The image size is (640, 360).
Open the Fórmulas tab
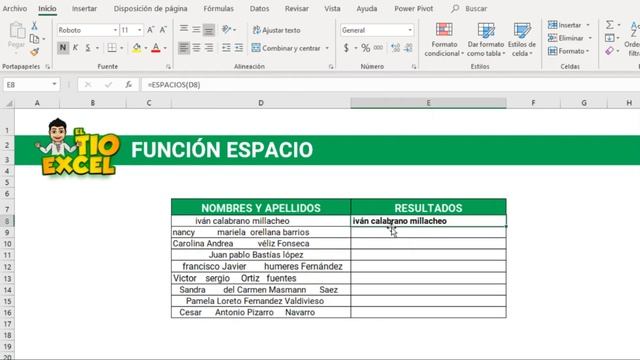point(218,8)
